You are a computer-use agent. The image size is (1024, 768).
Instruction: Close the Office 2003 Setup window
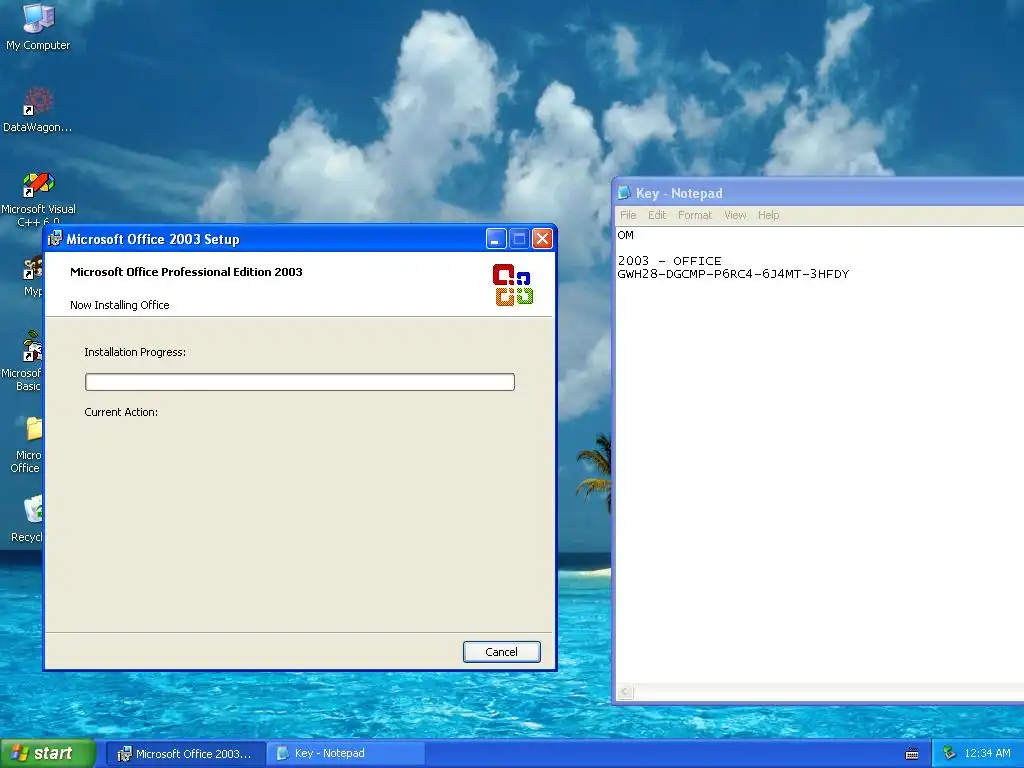(x=542, y=239)
